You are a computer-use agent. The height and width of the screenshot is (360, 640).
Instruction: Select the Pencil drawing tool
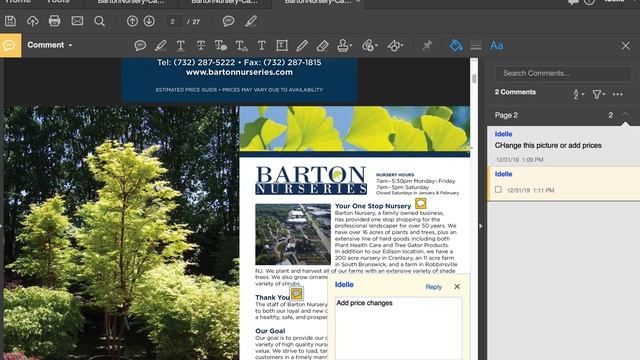tap(302, 45)
